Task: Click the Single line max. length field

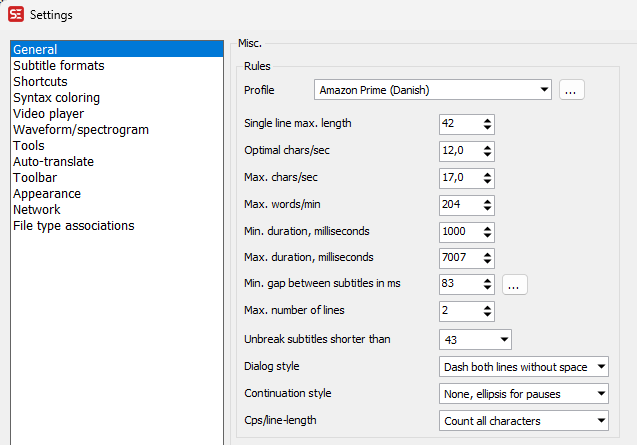Action: (x=460, y=124)
